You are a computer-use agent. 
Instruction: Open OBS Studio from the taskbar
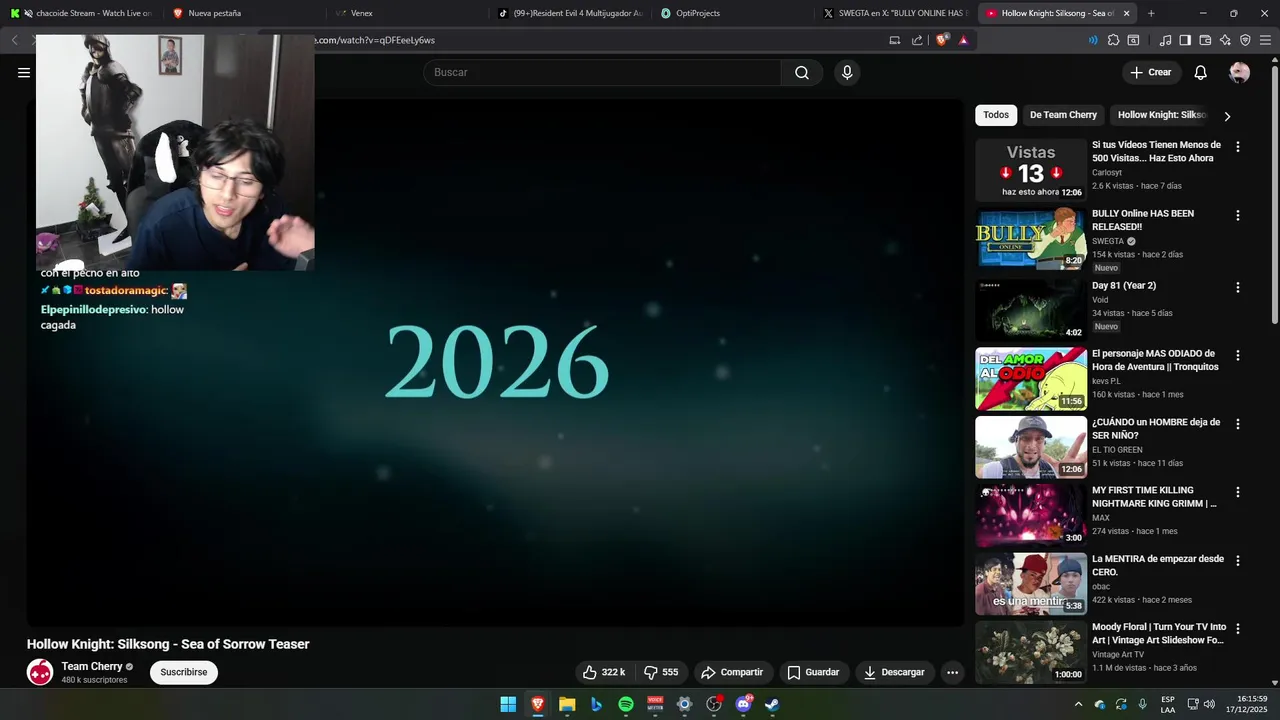click(x=714, y=704)
